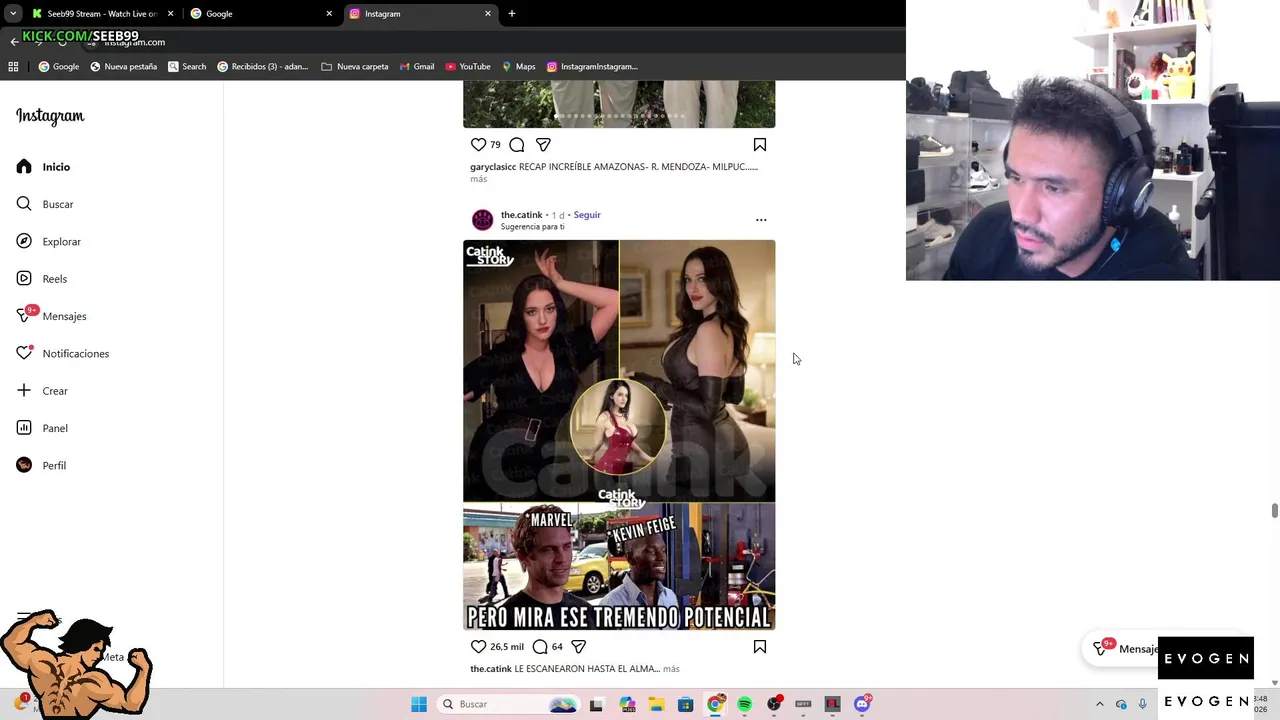
Task: Open the Marvel Kevin Feige meme image
Action: [x=619, y=566]
